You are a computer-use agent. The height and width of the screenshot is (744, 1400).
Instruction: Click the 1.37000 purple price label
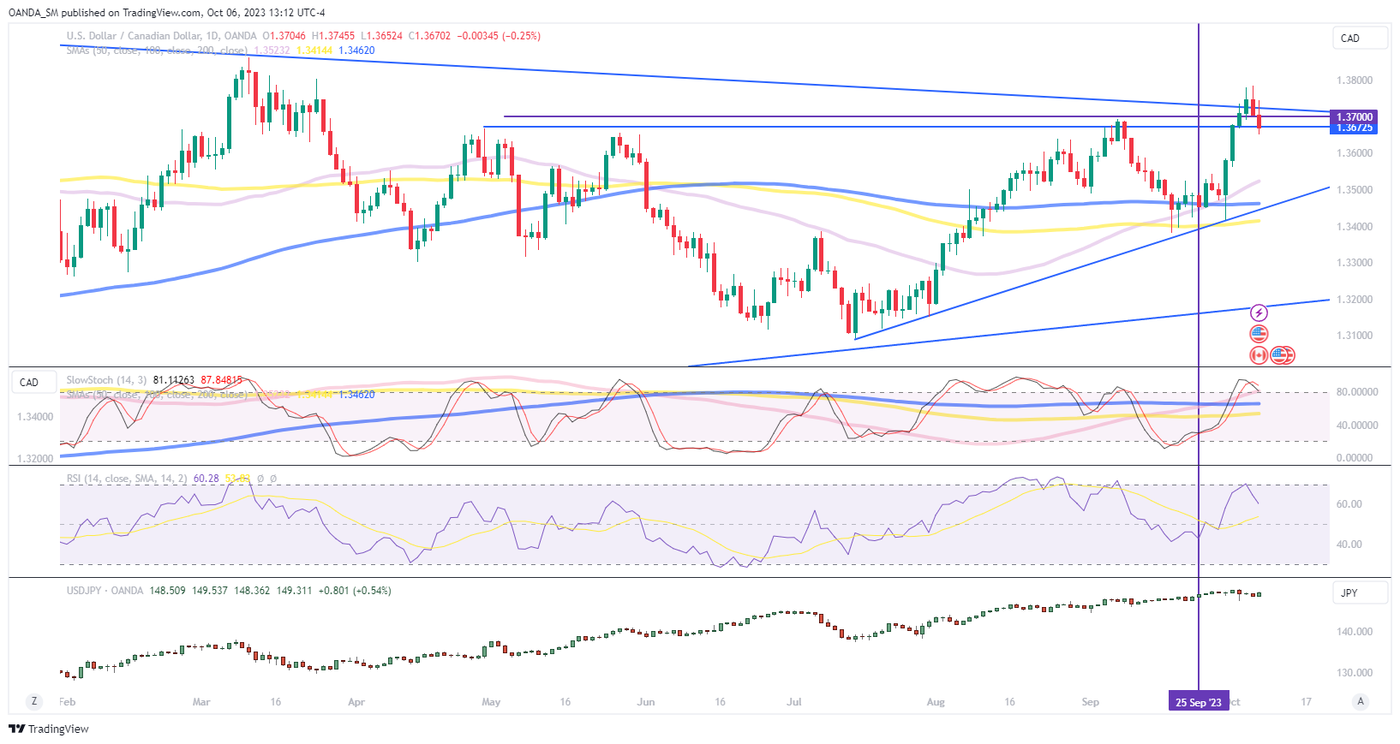1356,117
